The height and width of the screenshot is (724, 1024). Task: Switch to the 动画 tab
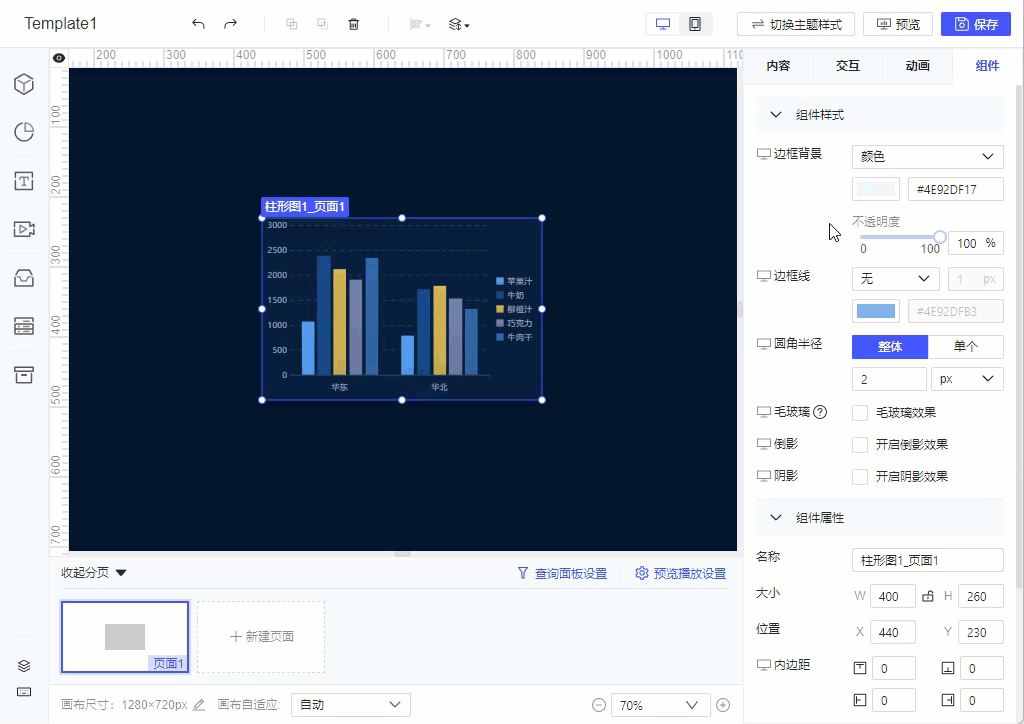pos(916,66)
